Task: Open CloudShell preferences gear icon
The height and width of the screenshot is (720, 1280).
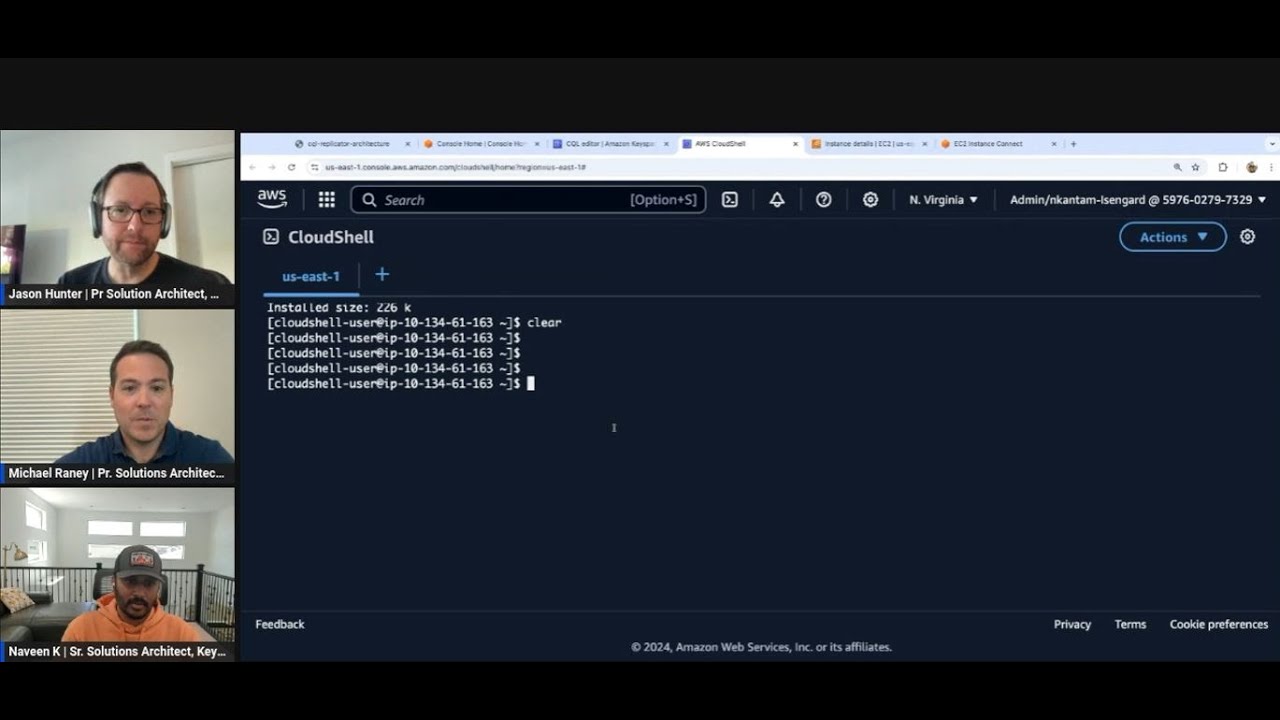Action: (1247, 237)
